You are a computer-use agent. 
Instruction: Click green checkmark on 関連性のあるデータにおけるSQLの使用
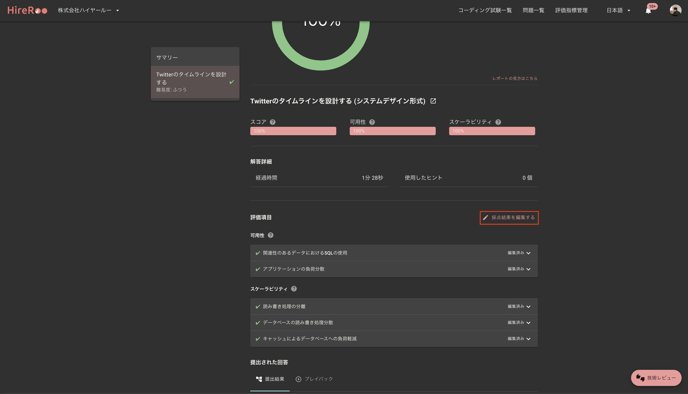pyautogui.click(x=258, y=253)
